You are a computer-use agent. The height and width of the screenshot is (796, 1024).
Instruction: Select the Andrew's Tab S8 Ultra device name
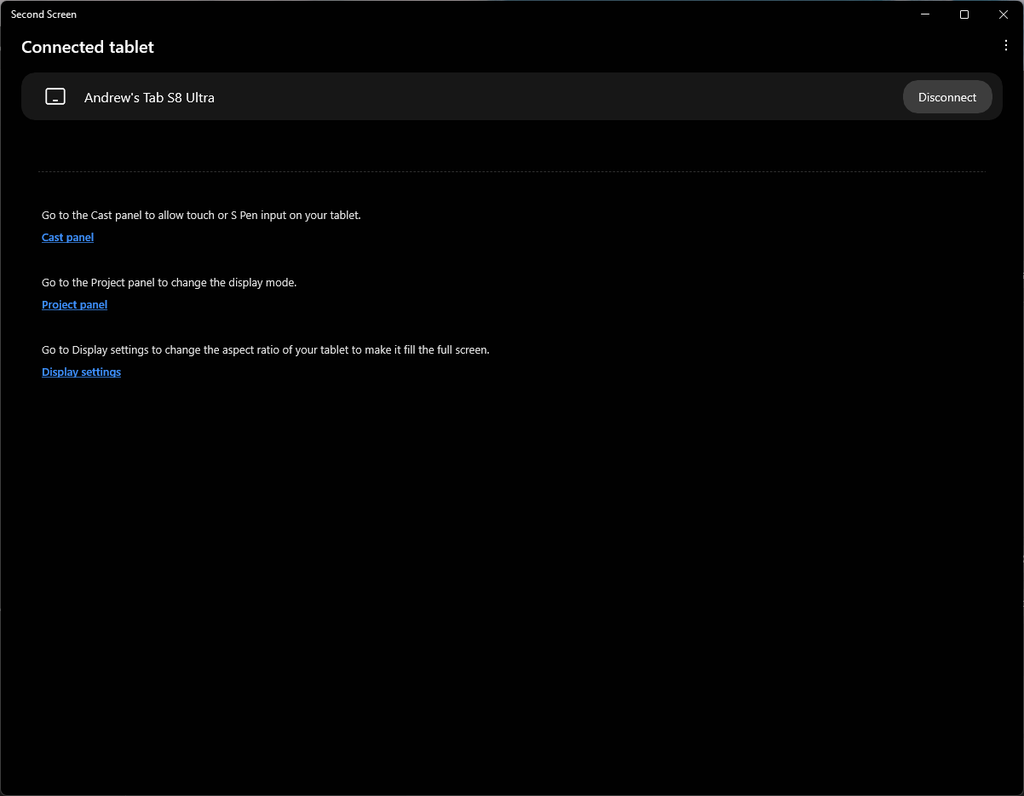click(x=149, y=97)
